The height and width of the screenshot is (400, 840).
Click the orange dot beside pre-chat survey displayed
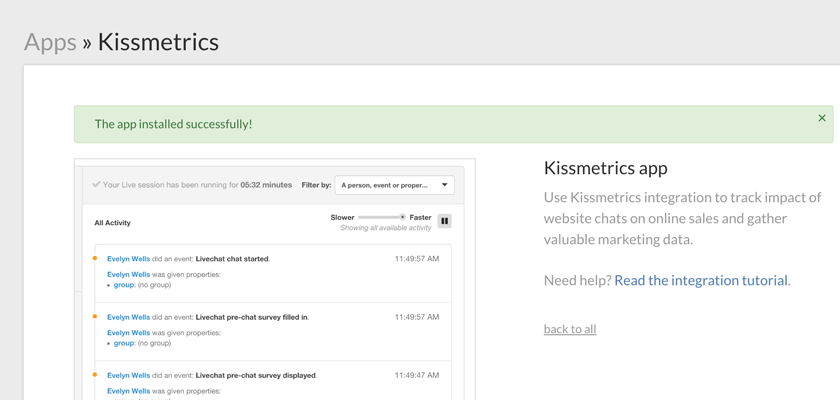pos(95,375)
